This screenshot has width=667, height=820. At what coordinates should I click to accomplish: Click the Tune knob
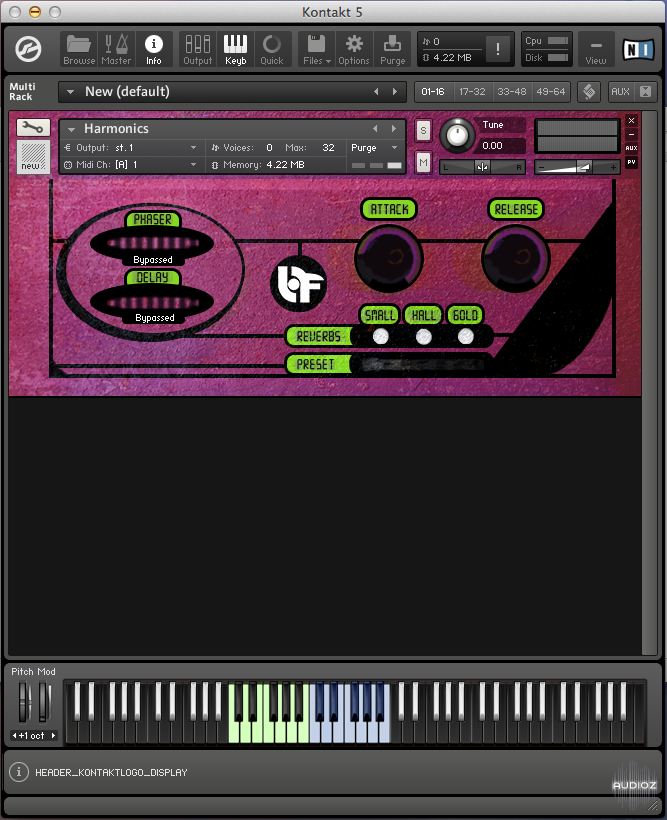[457, 135]
